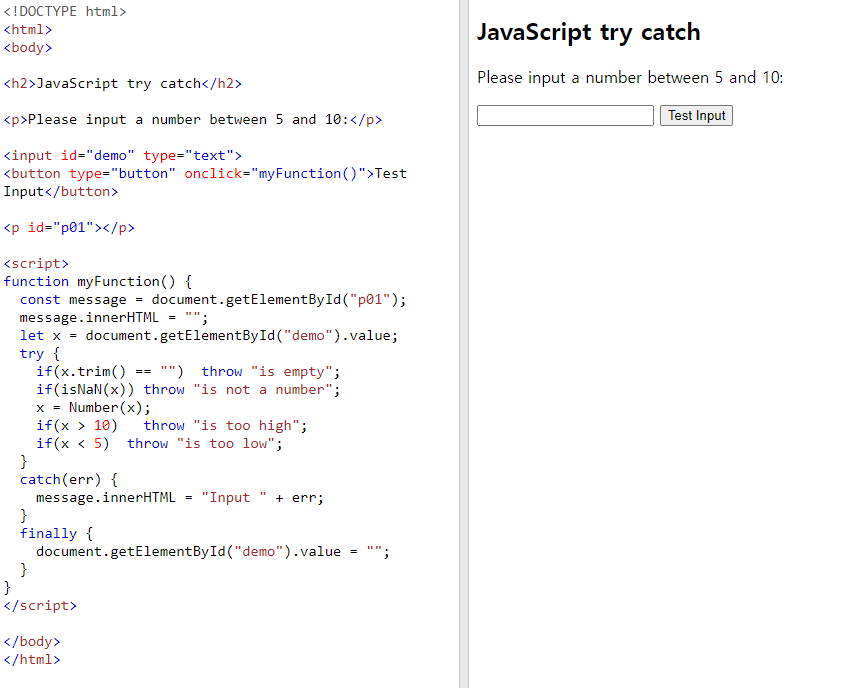Click the Test Input button

(696, 116)
